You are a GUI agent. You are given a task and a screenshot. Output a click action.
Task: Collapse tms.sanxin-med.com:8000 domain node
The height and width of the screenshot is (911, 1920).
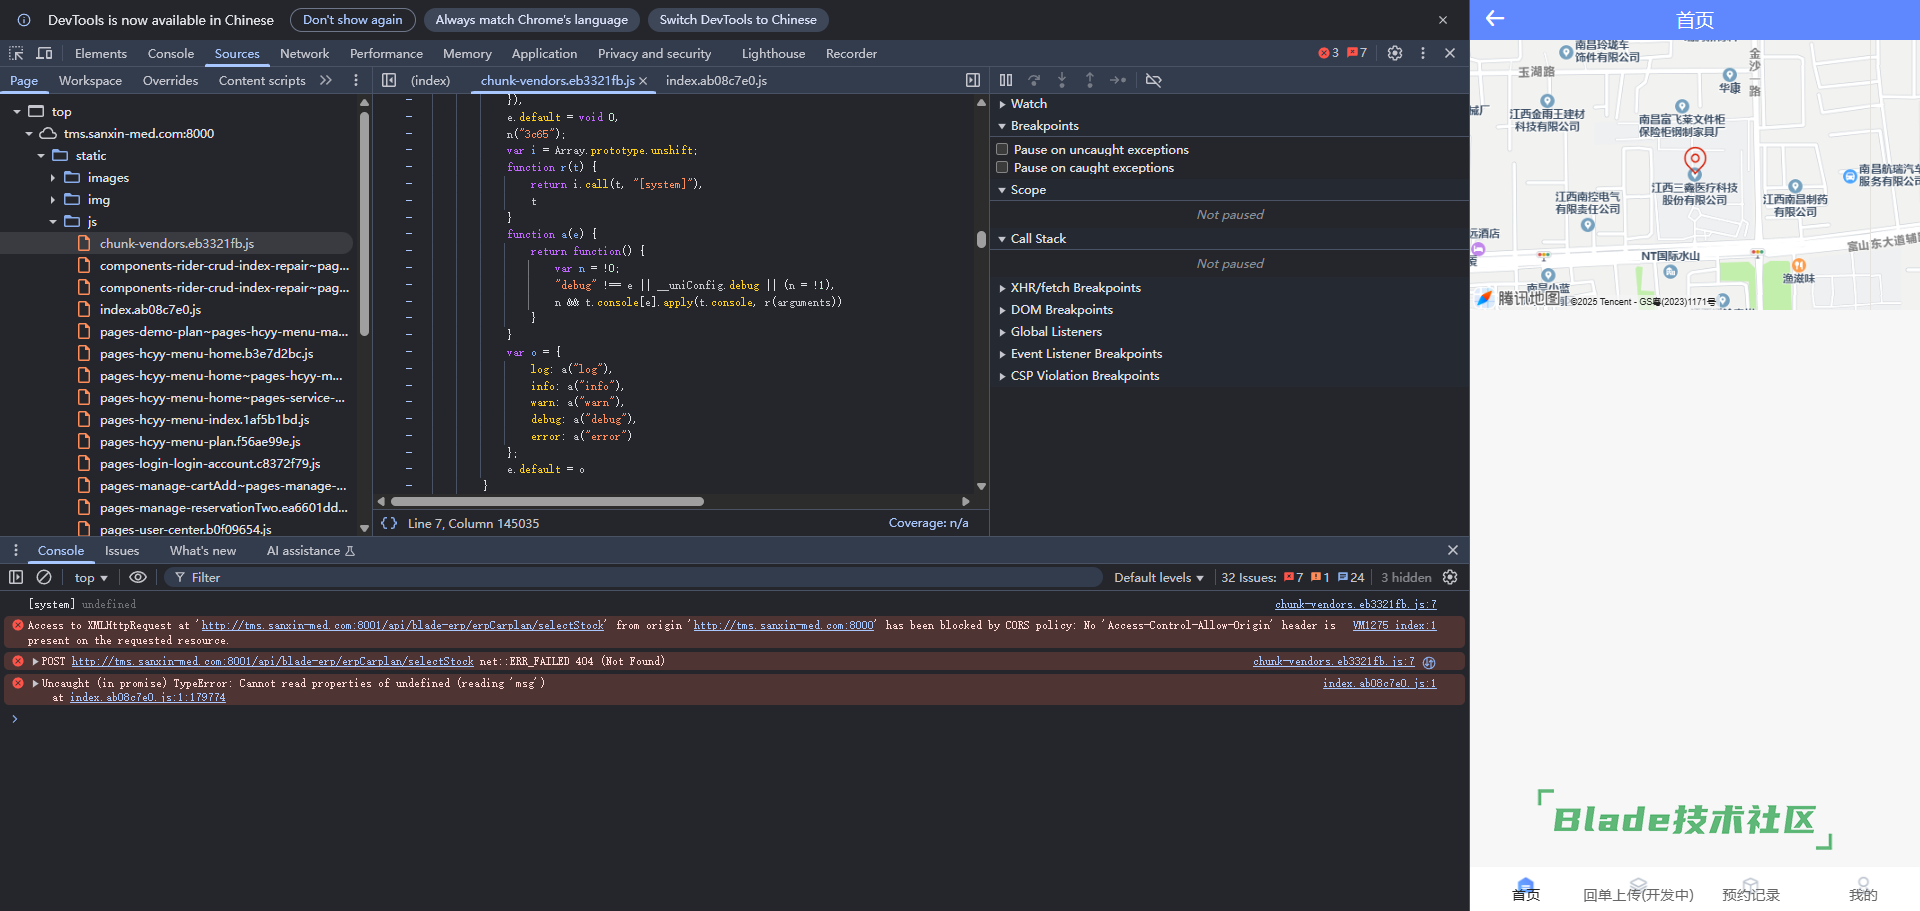[29, 134]
